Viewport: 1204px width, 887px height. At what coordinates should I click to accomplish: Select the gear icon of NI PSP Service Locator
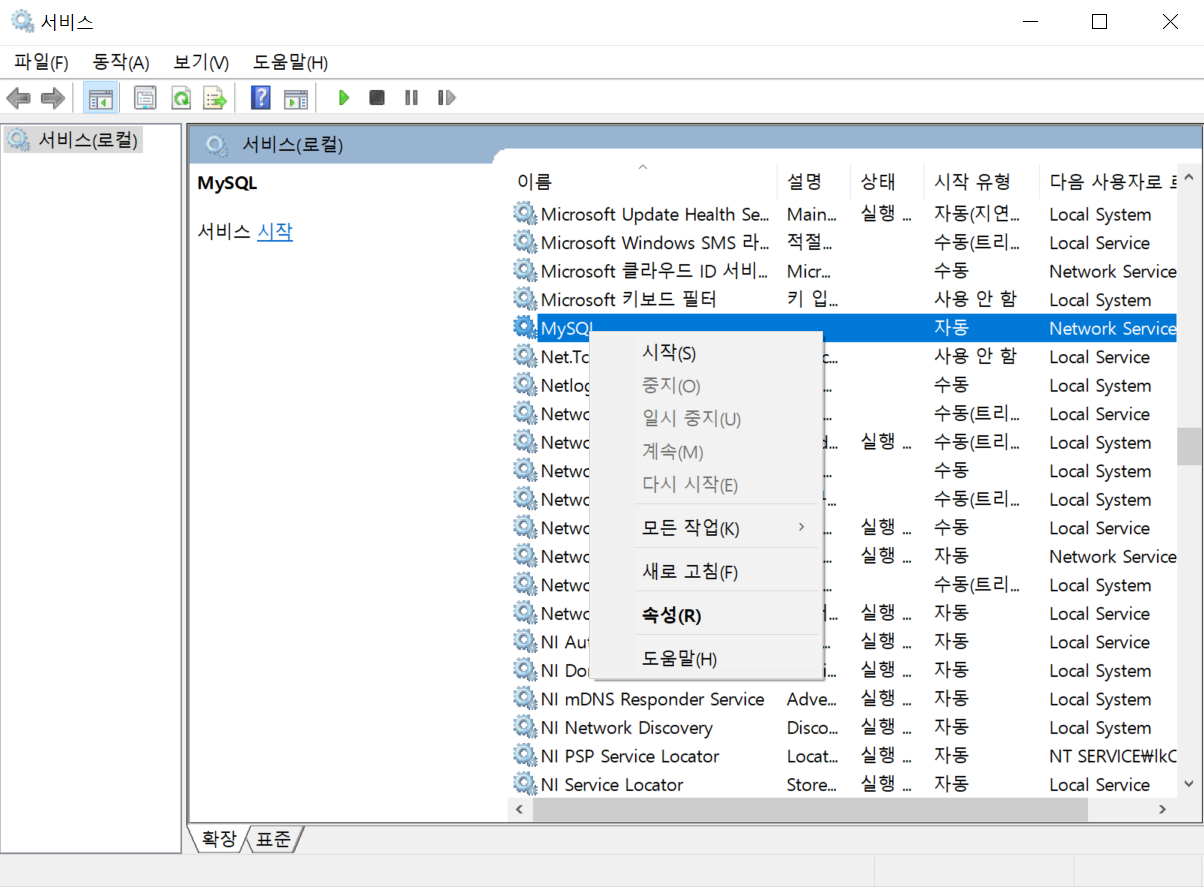coord(524,755)
